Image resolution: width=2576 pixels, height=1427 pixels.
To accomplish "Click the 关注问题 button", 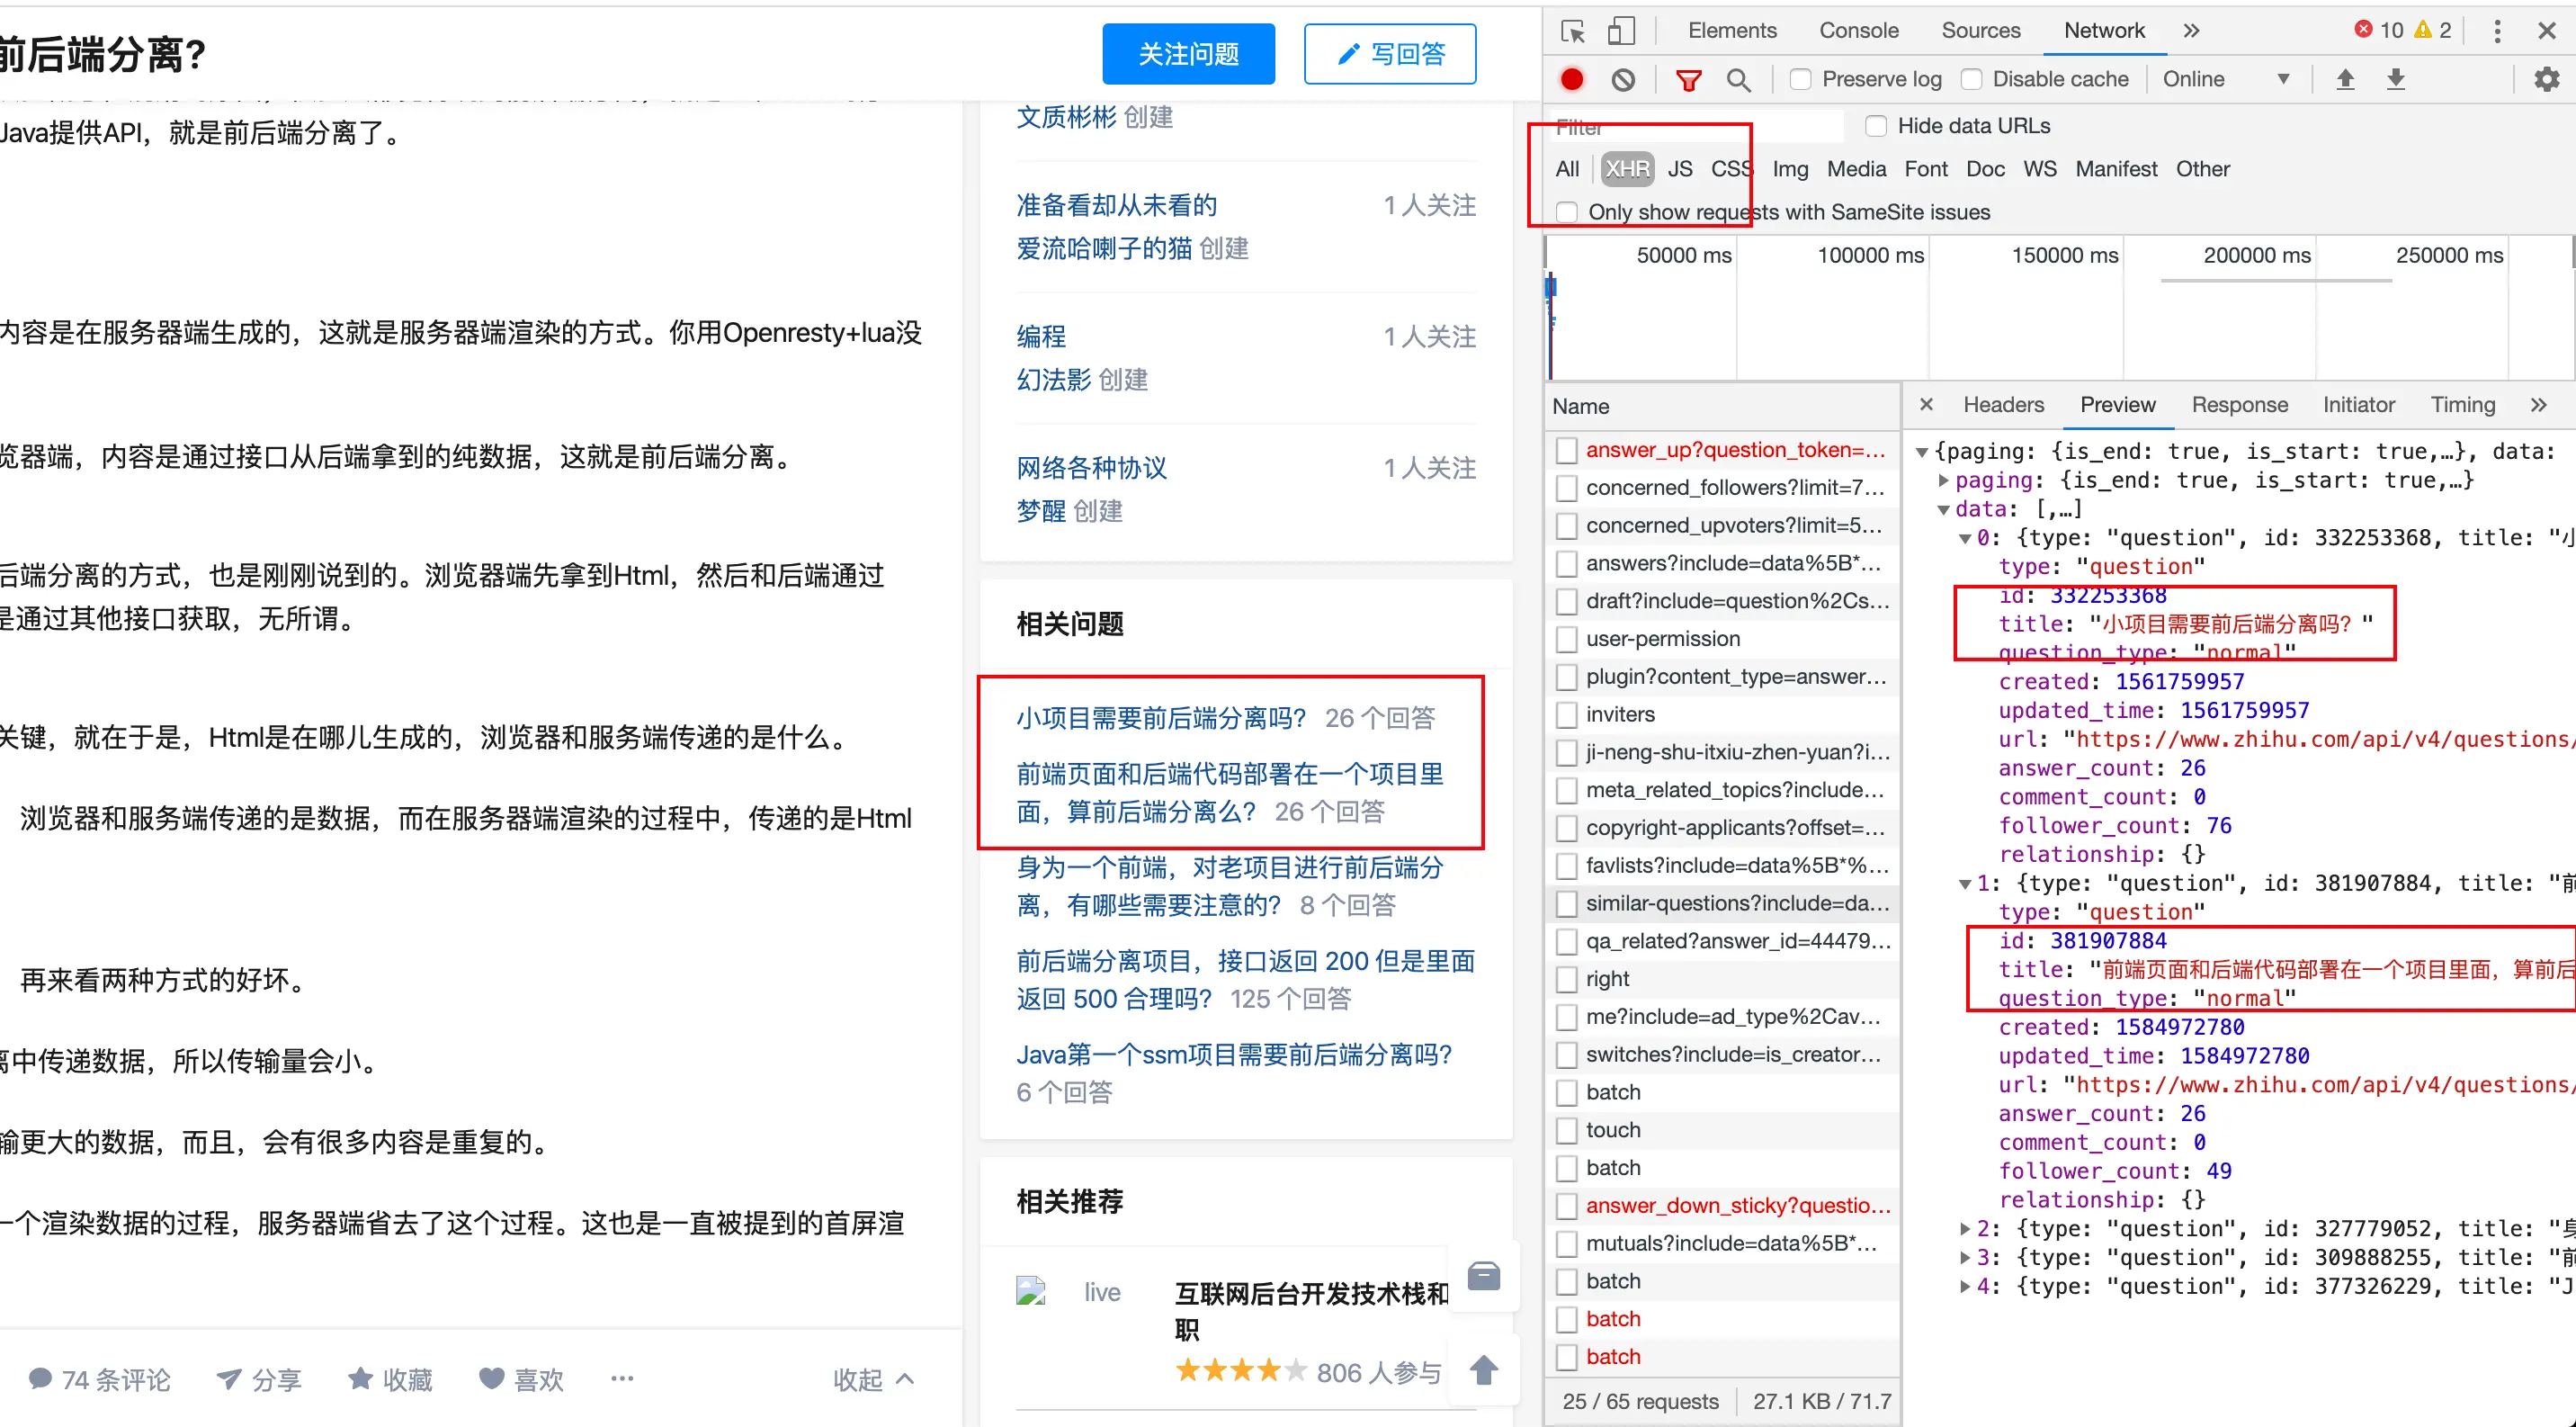I will [x=1188, y=54].
